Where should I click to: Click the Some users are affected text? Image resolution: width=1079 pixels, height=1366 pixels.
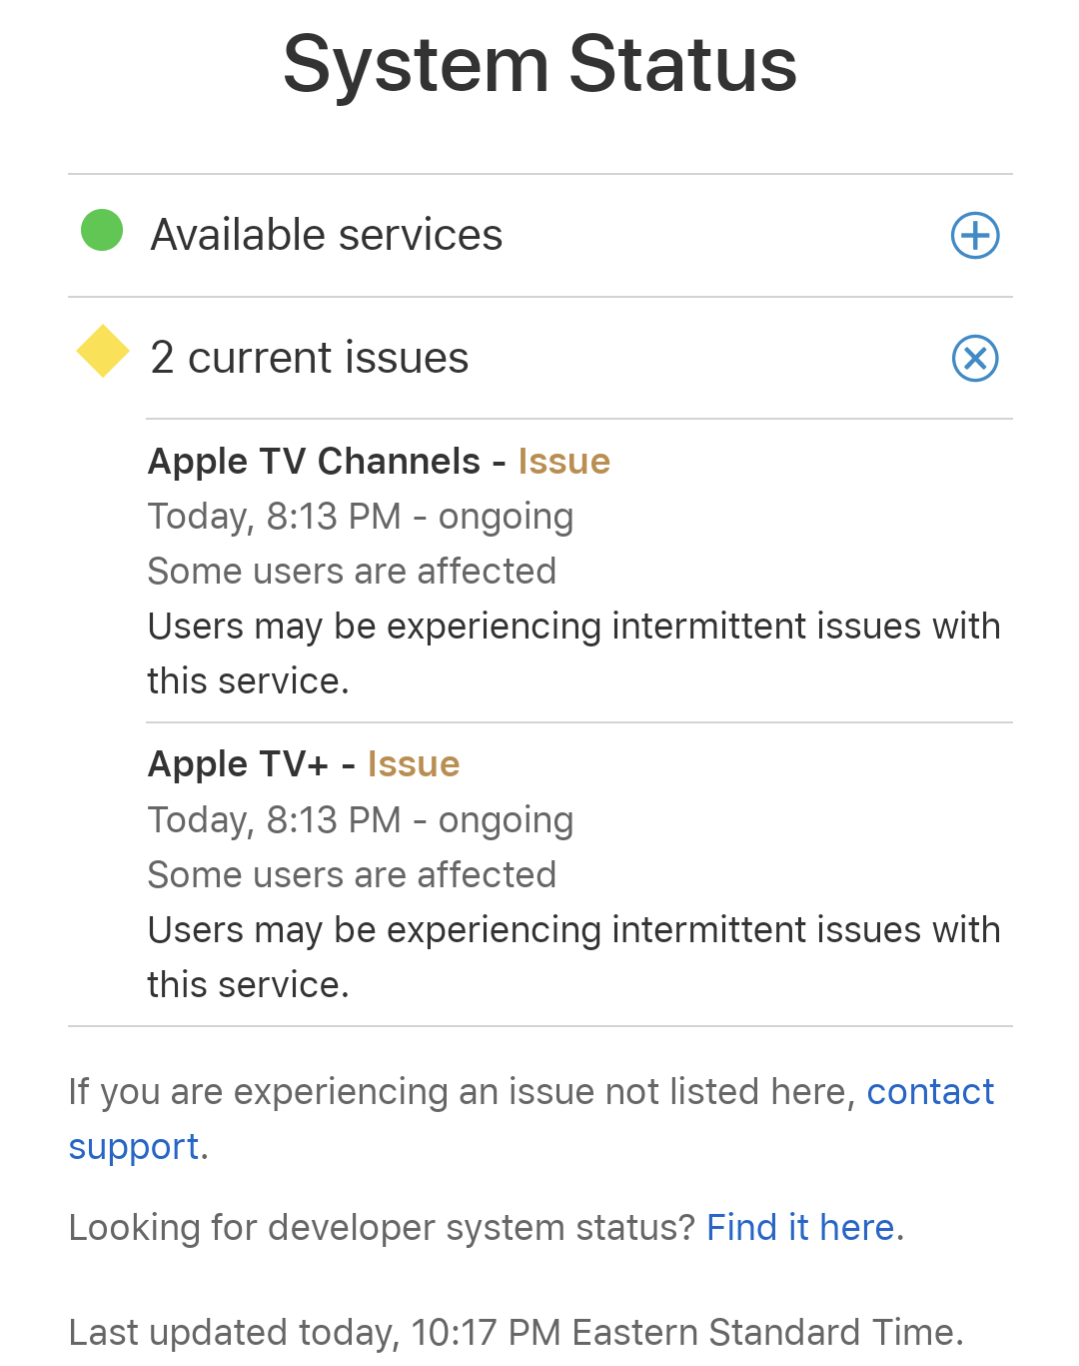click(351, 570)
